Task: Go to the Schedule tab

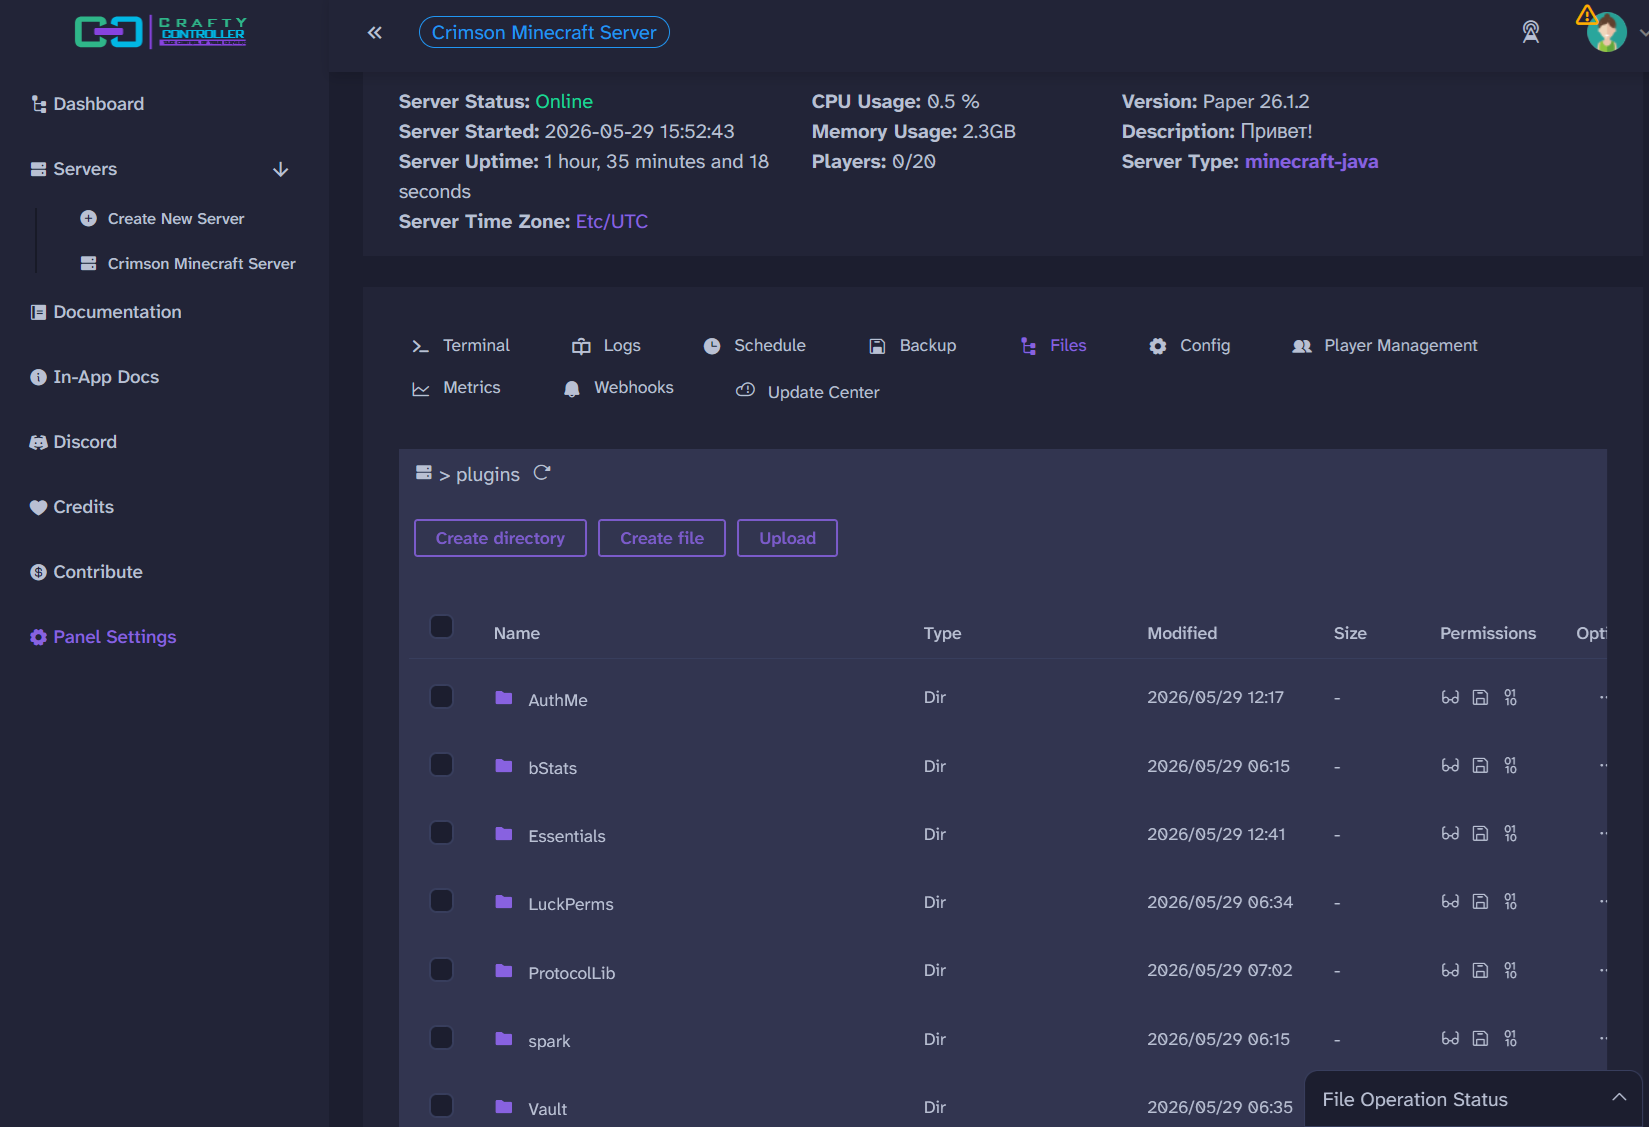Action: [x=754, y=345]
